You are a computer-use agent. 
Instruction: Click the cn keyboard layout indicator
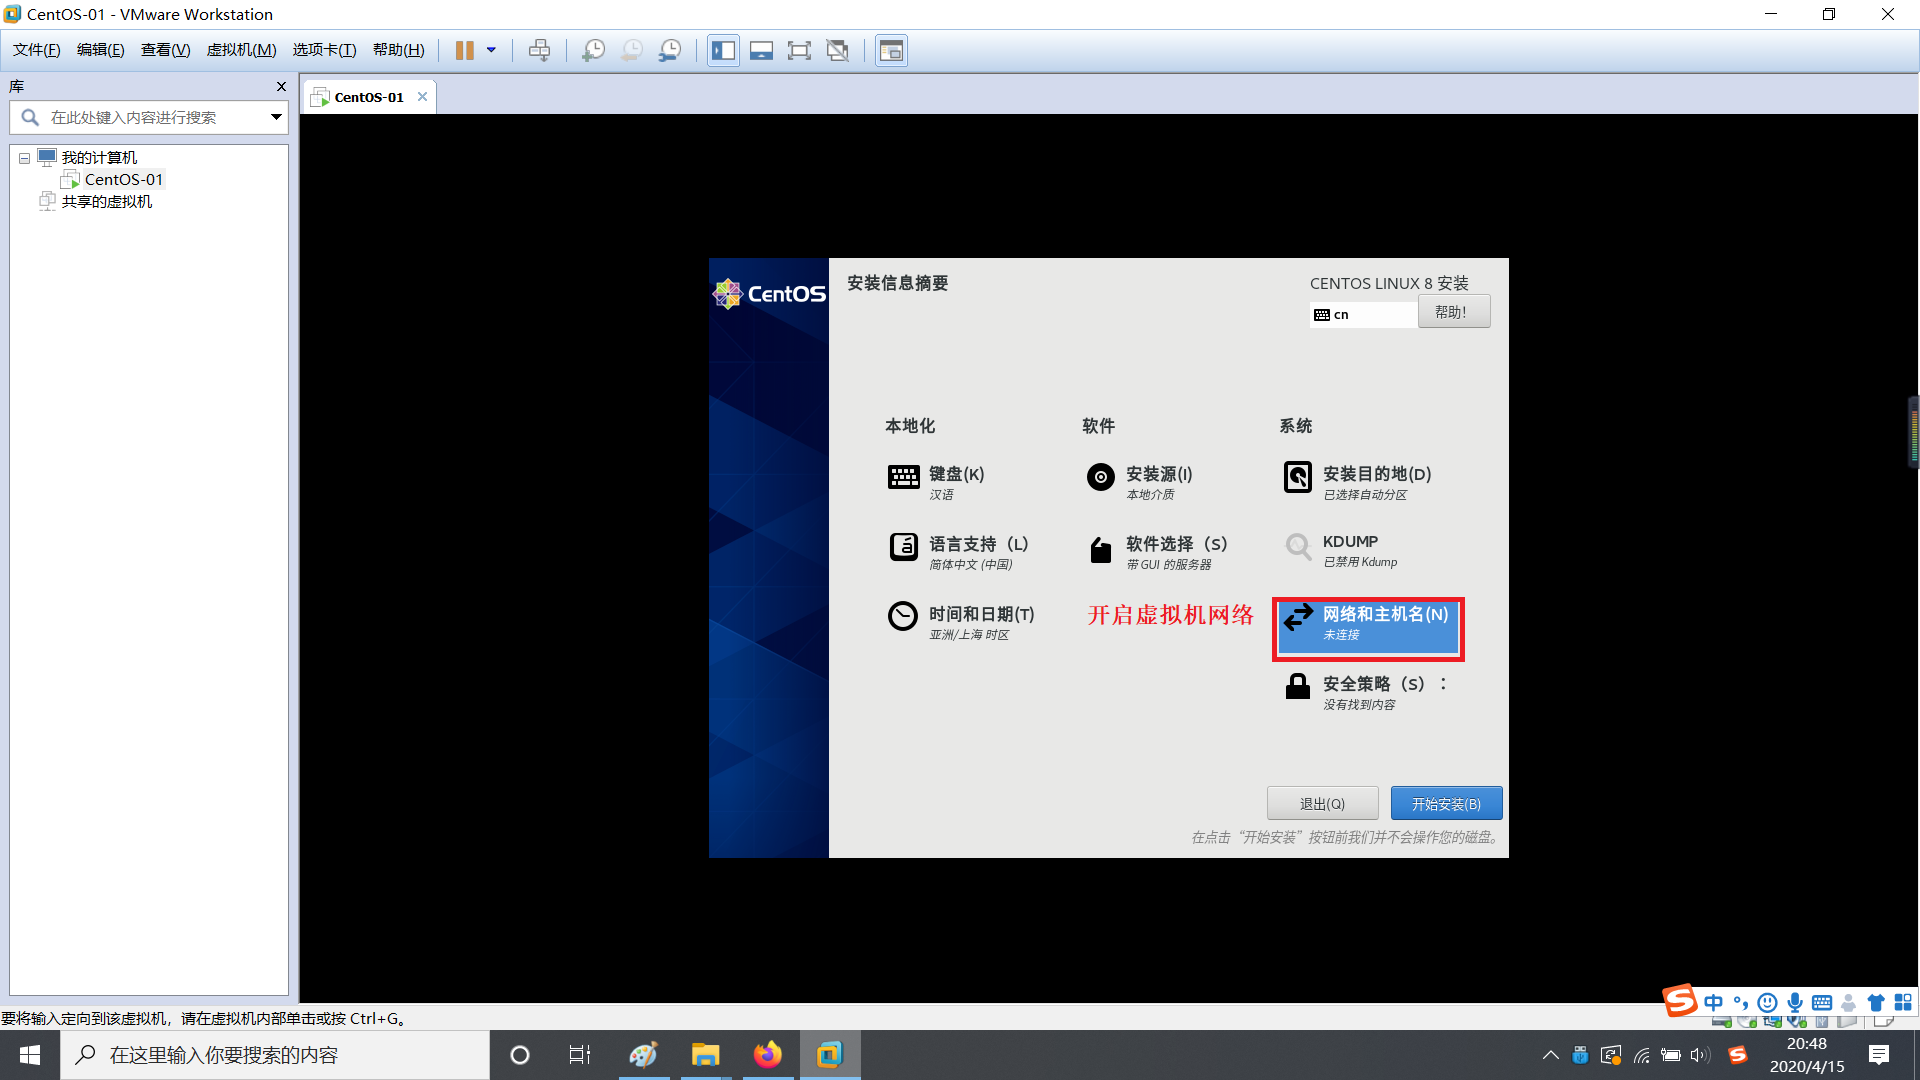[x=1362, y=314]
